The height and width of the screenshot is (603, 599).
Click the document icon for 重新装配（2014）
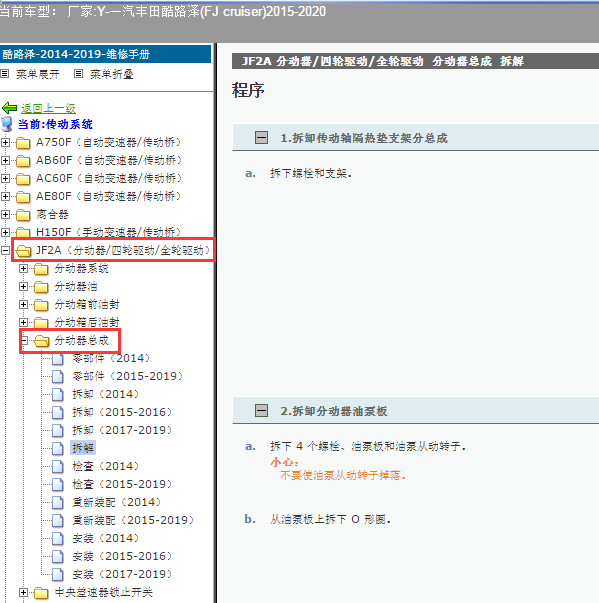click(58, 502)
